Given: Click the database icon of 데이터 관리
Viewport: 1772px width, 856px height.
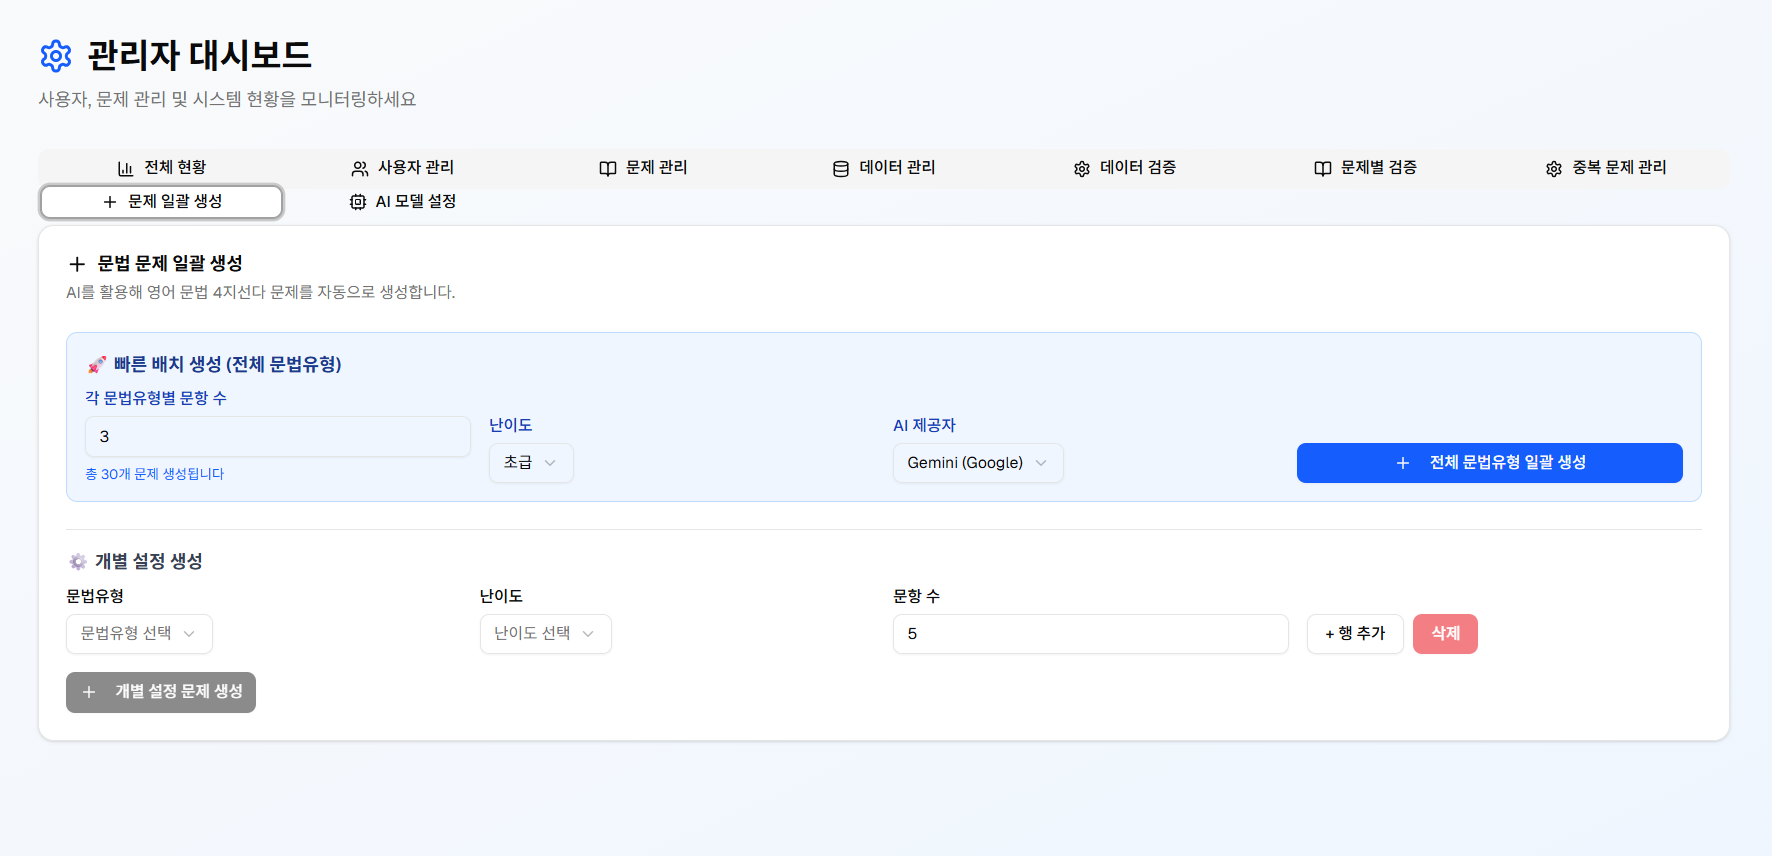Looking at the screenshot, I should (841, 168).
